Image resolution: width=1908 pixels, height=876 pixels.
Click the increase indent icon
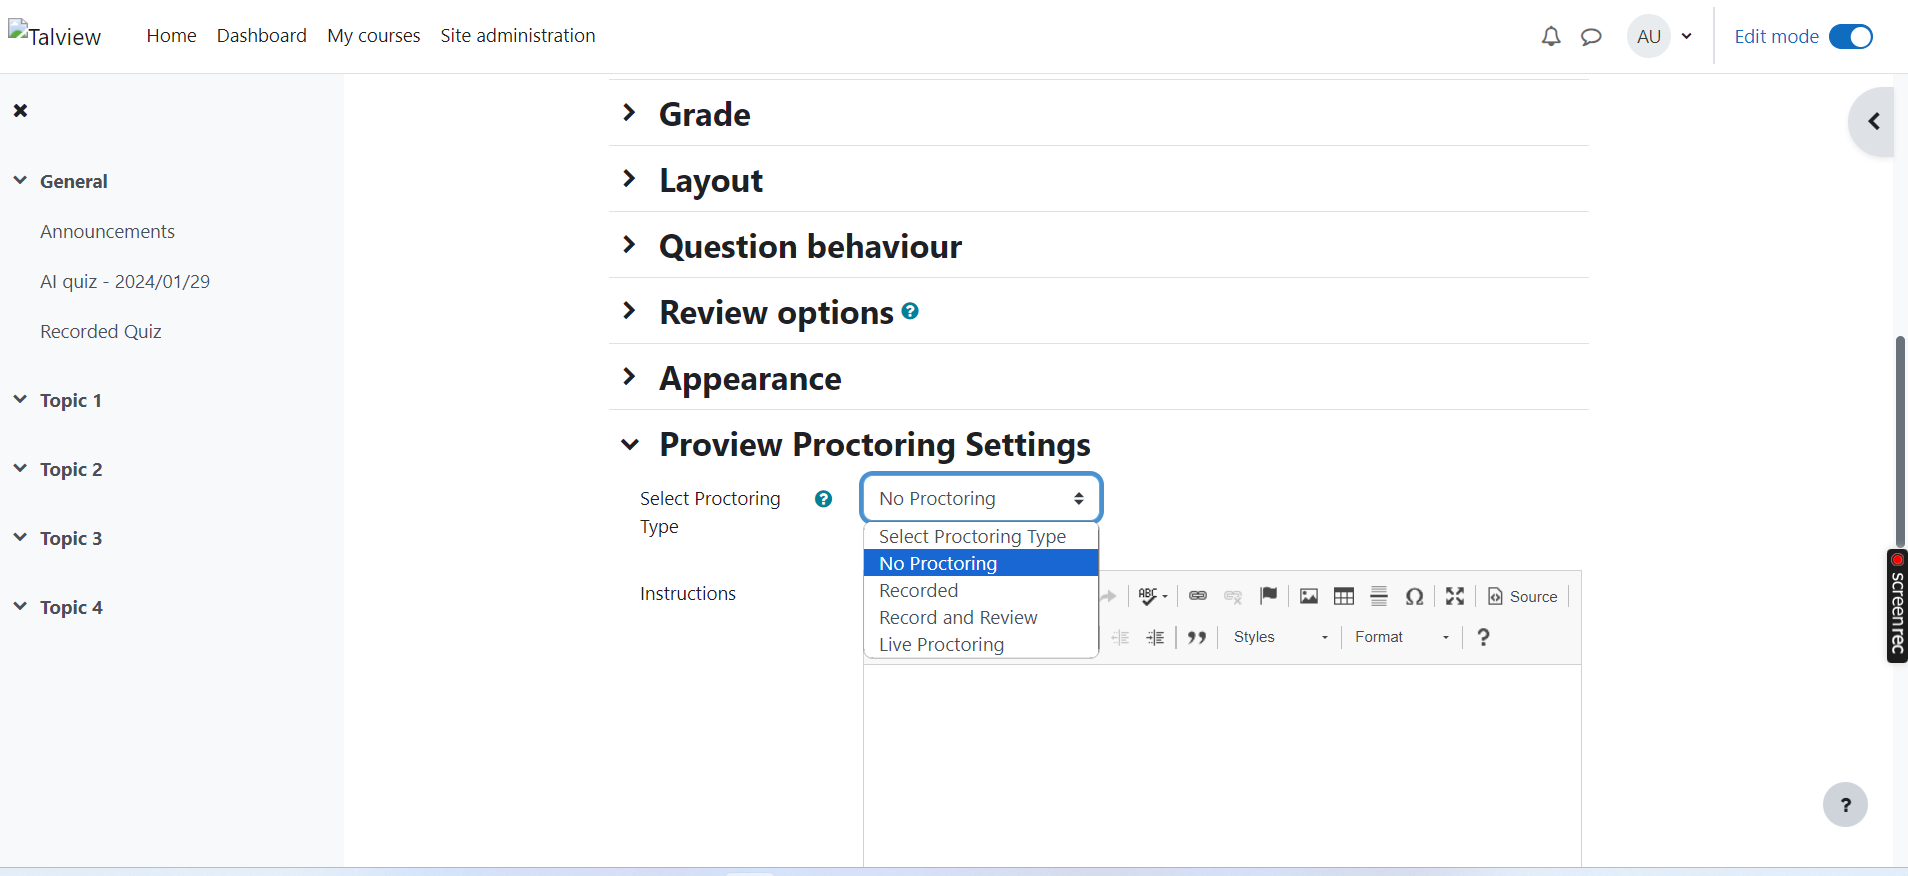(1155, 637)
